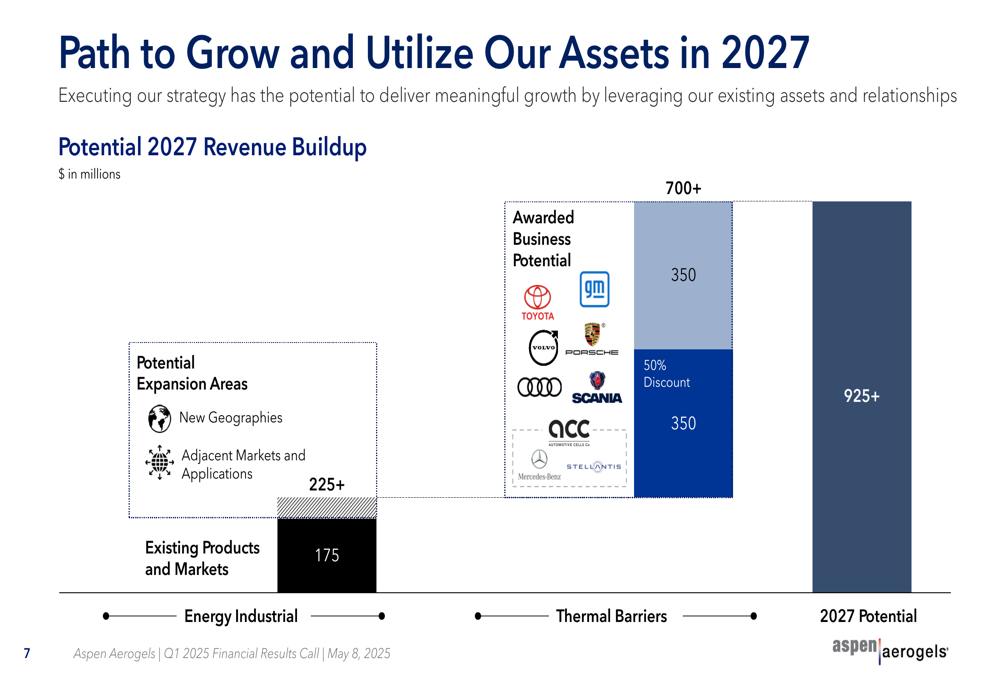Viewport: 1000px width, 685px height.
Task: Select the Porsche crest logo
Action: (592, 339)
